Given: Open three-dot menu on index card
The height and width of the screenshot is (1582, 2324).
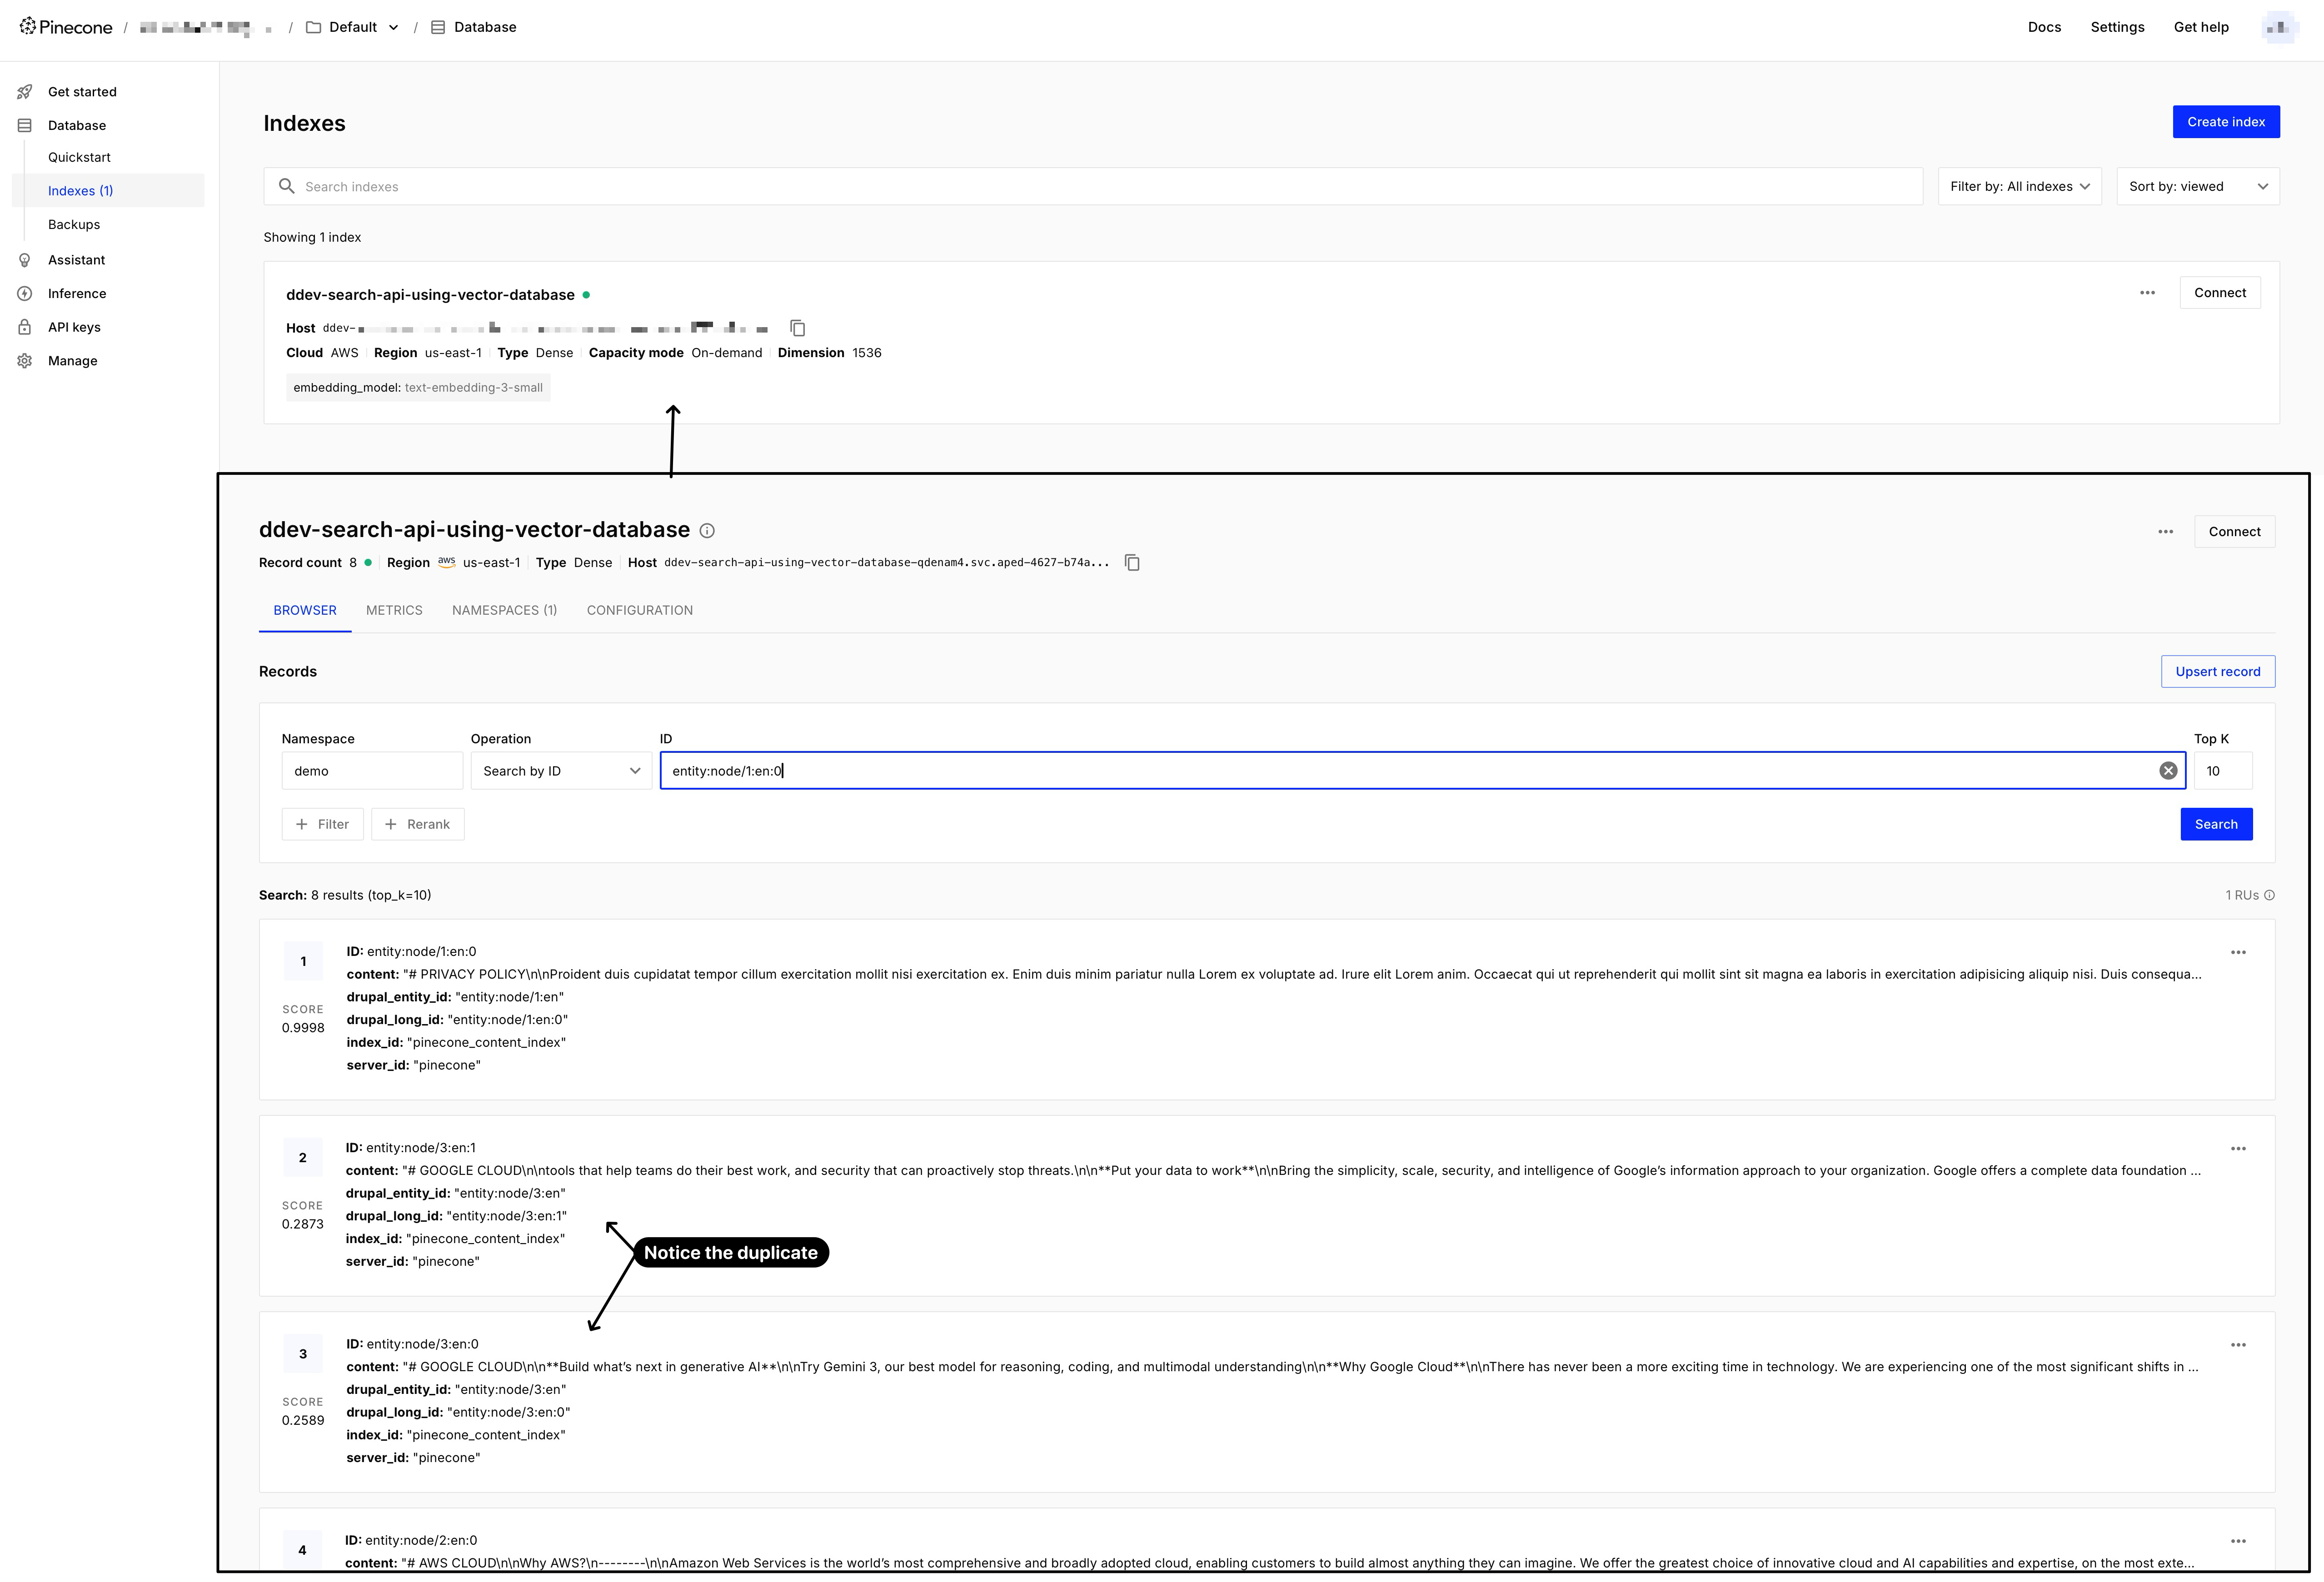Looking at the screenshot, I should 2147,293.
